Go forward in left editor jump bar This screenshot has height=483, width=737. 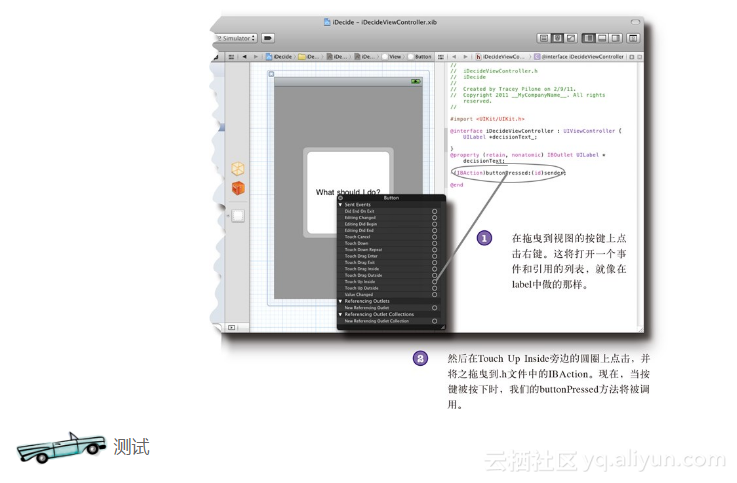256,56
